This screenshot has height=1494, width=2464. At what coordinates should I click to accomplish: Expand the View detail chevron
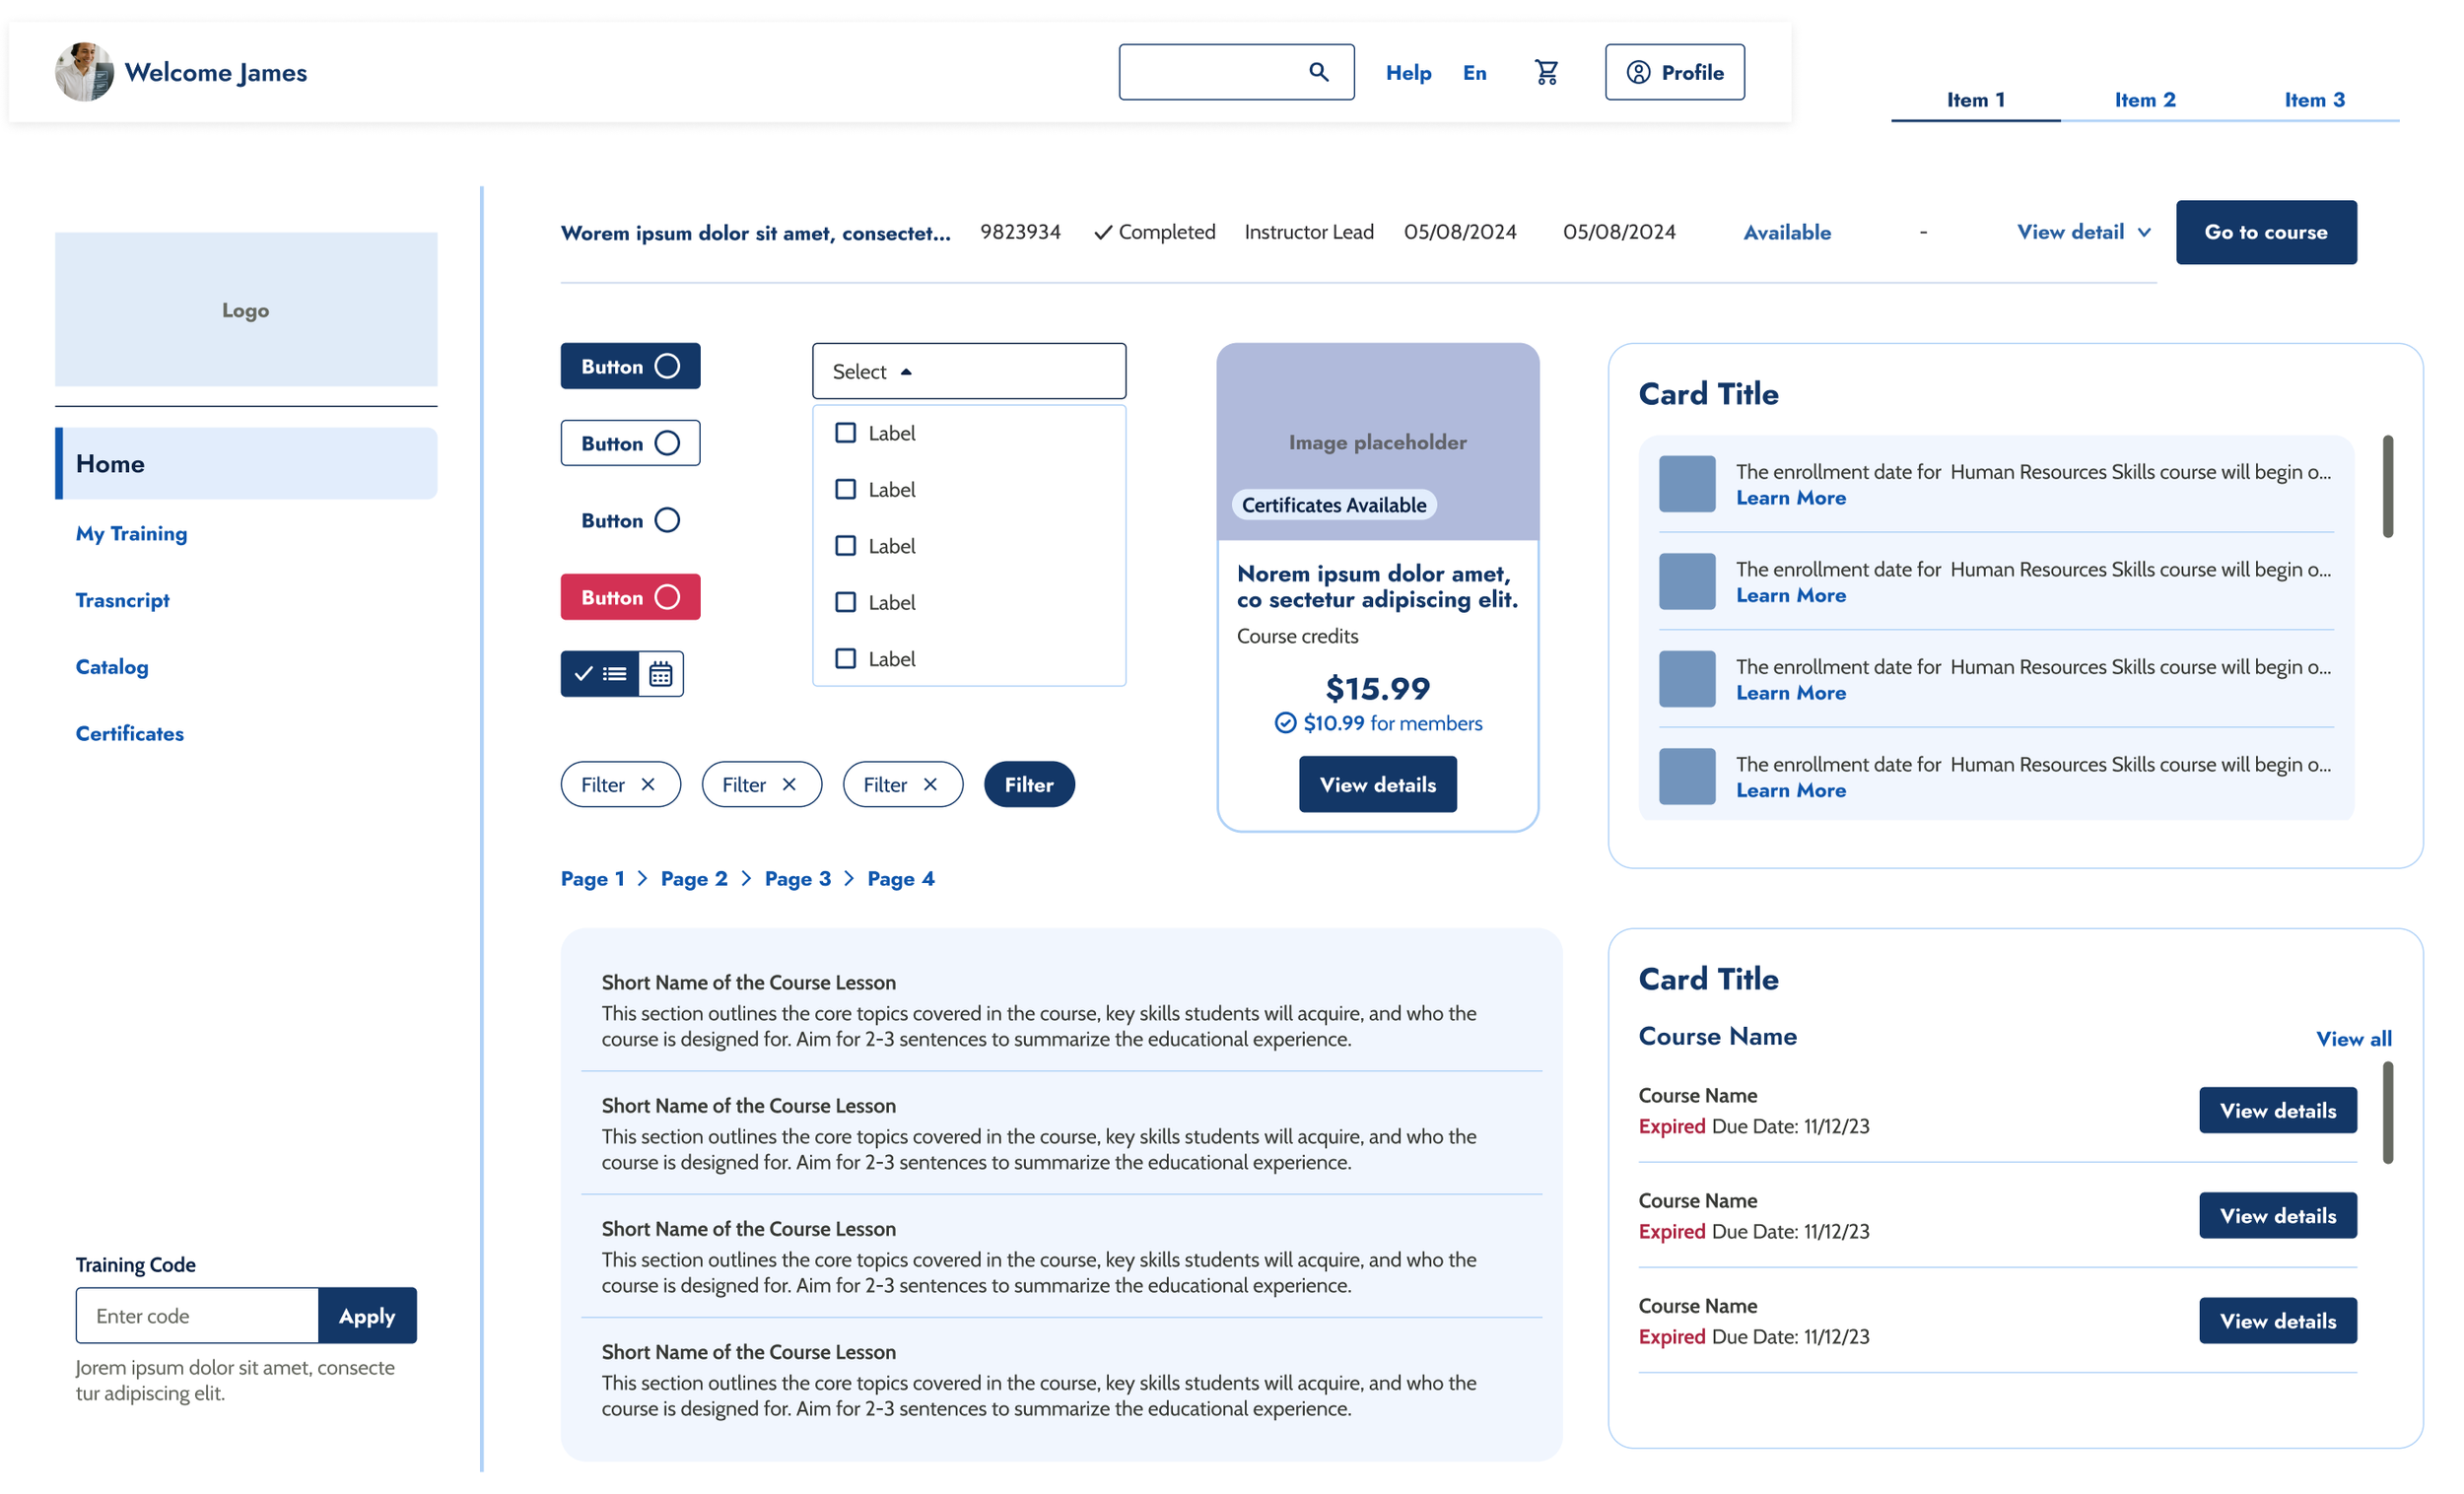click(2144, 233)
